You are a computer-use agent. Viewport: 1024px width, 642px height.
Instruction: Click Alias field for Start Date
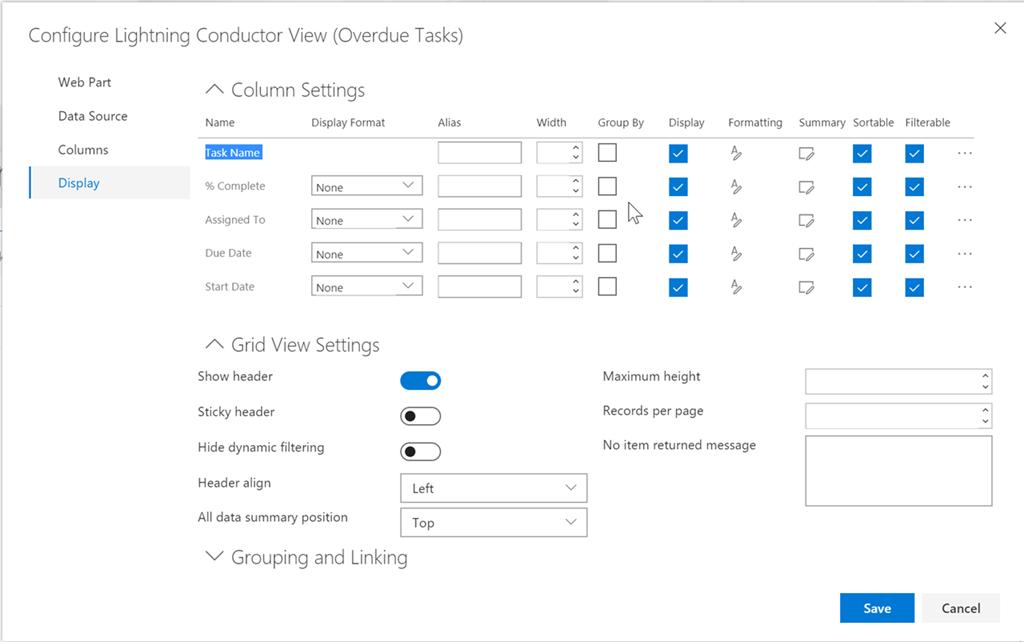[480, 286]
